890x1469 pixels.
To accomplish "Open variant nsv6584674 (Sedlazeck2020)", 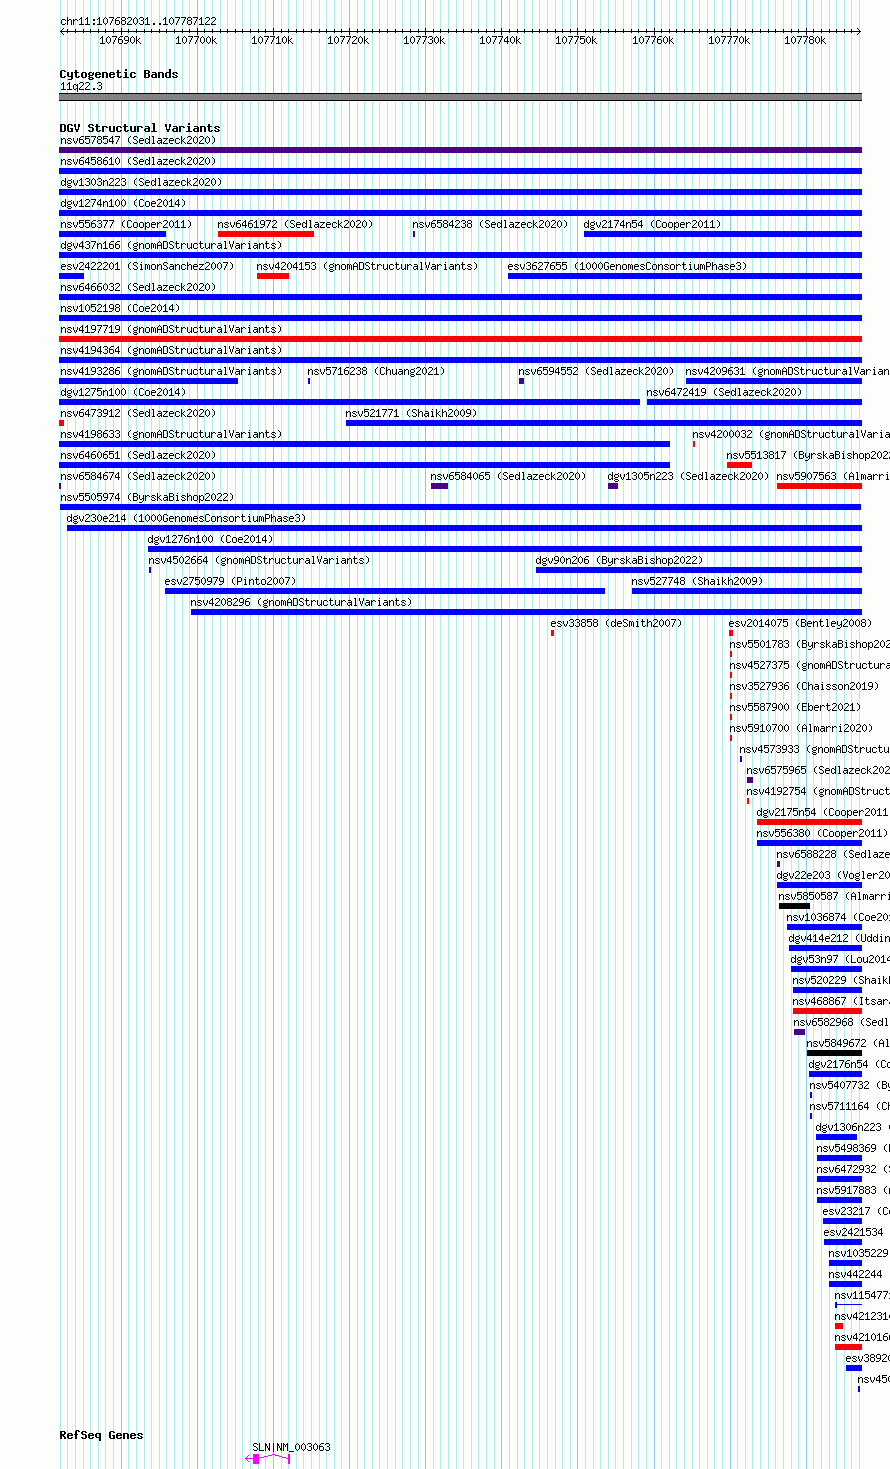I will tap(138, 476).
